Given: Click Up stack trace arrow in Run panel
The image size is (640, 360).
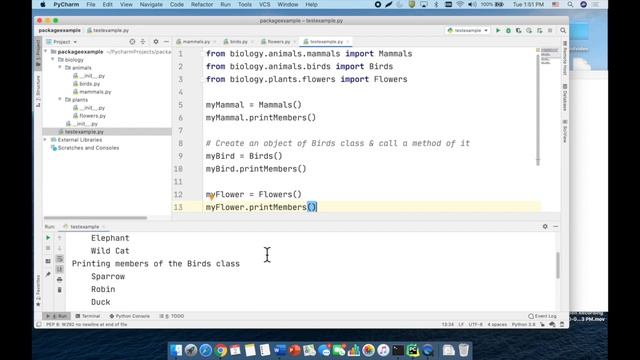Looking at the screenshot, I should click(60, 238).
